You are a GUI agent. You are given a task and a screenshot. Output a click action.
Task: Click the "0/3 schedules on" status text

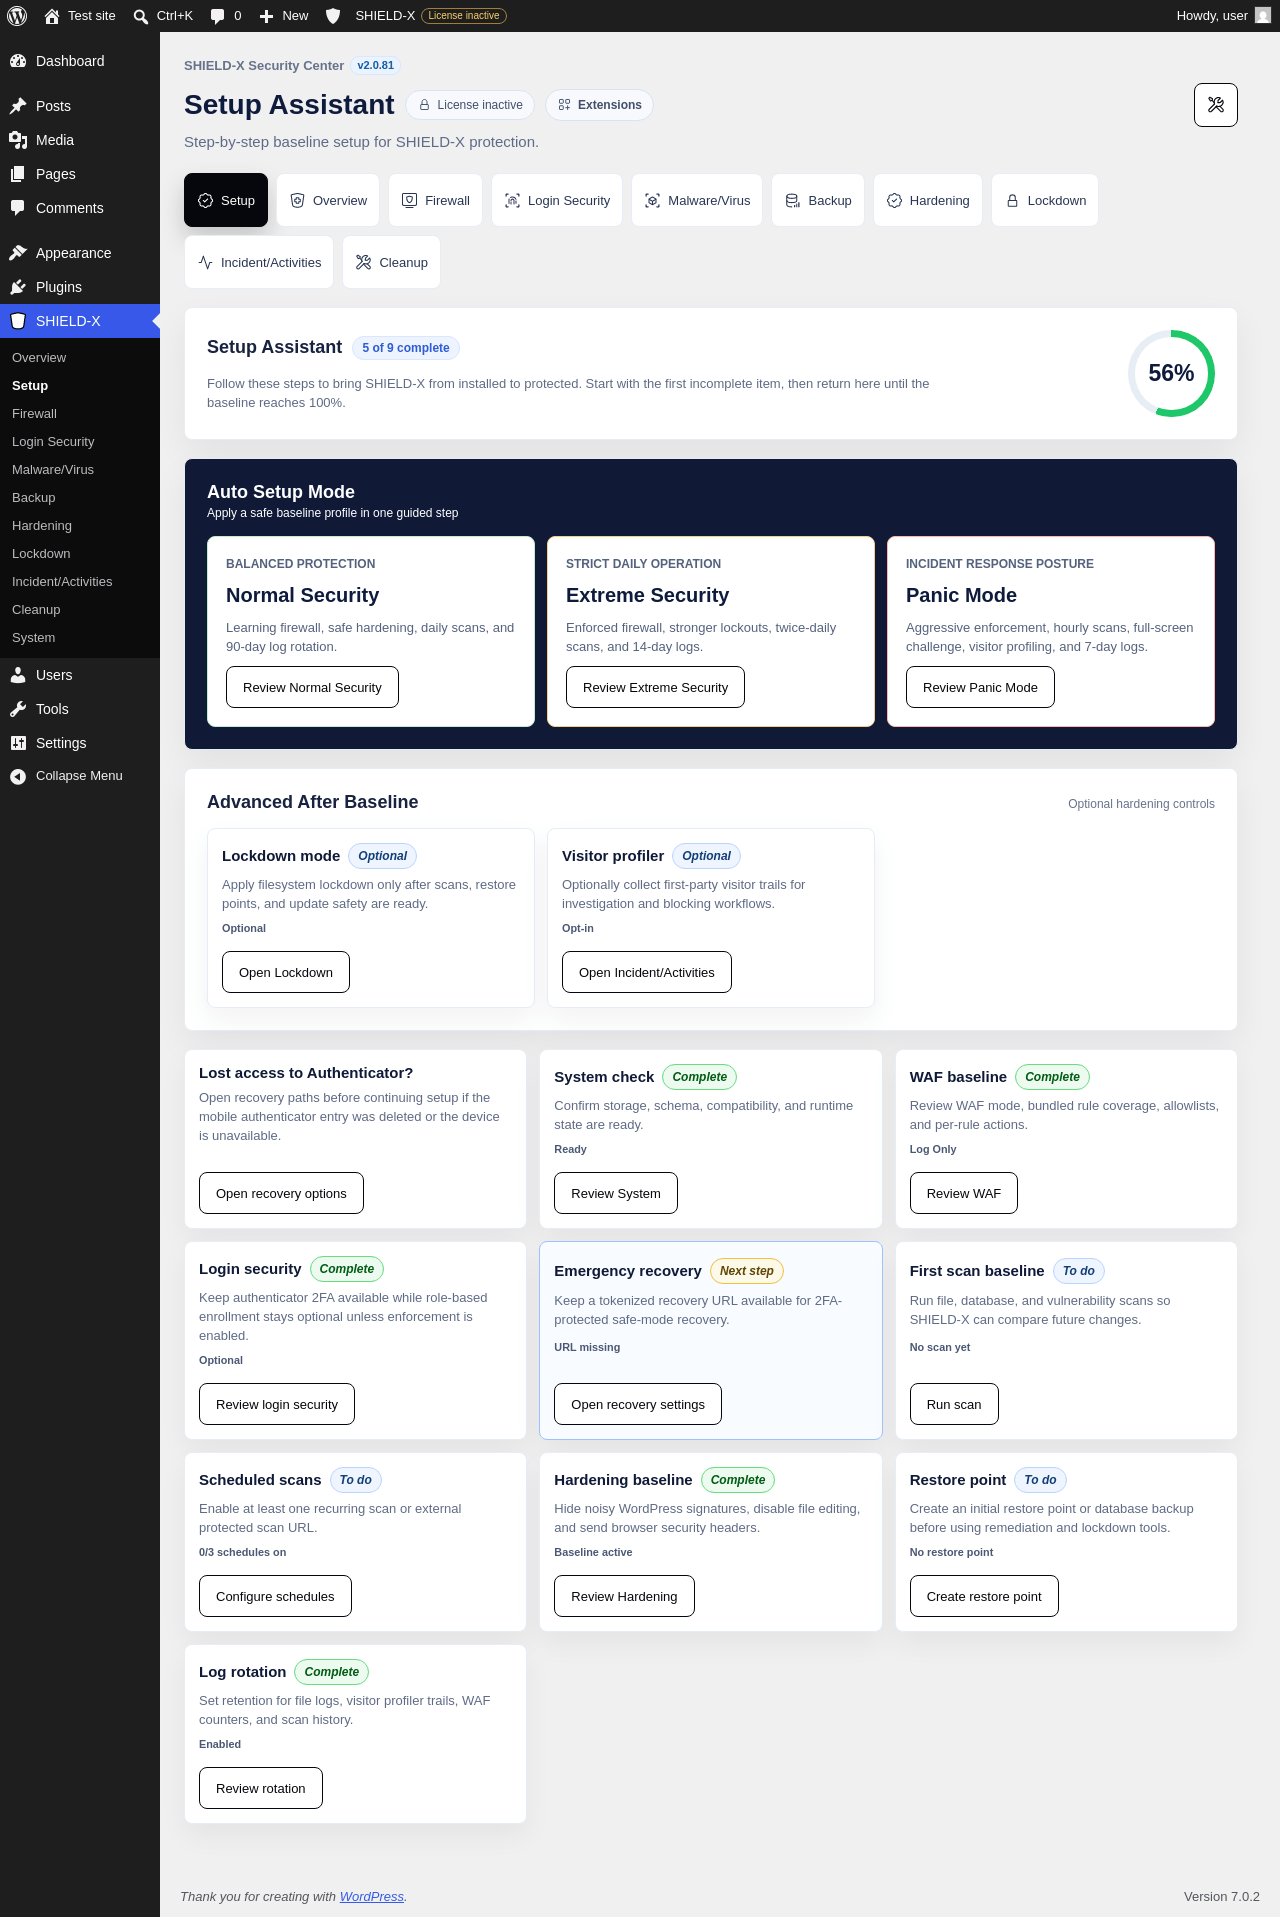(242, 1552)
